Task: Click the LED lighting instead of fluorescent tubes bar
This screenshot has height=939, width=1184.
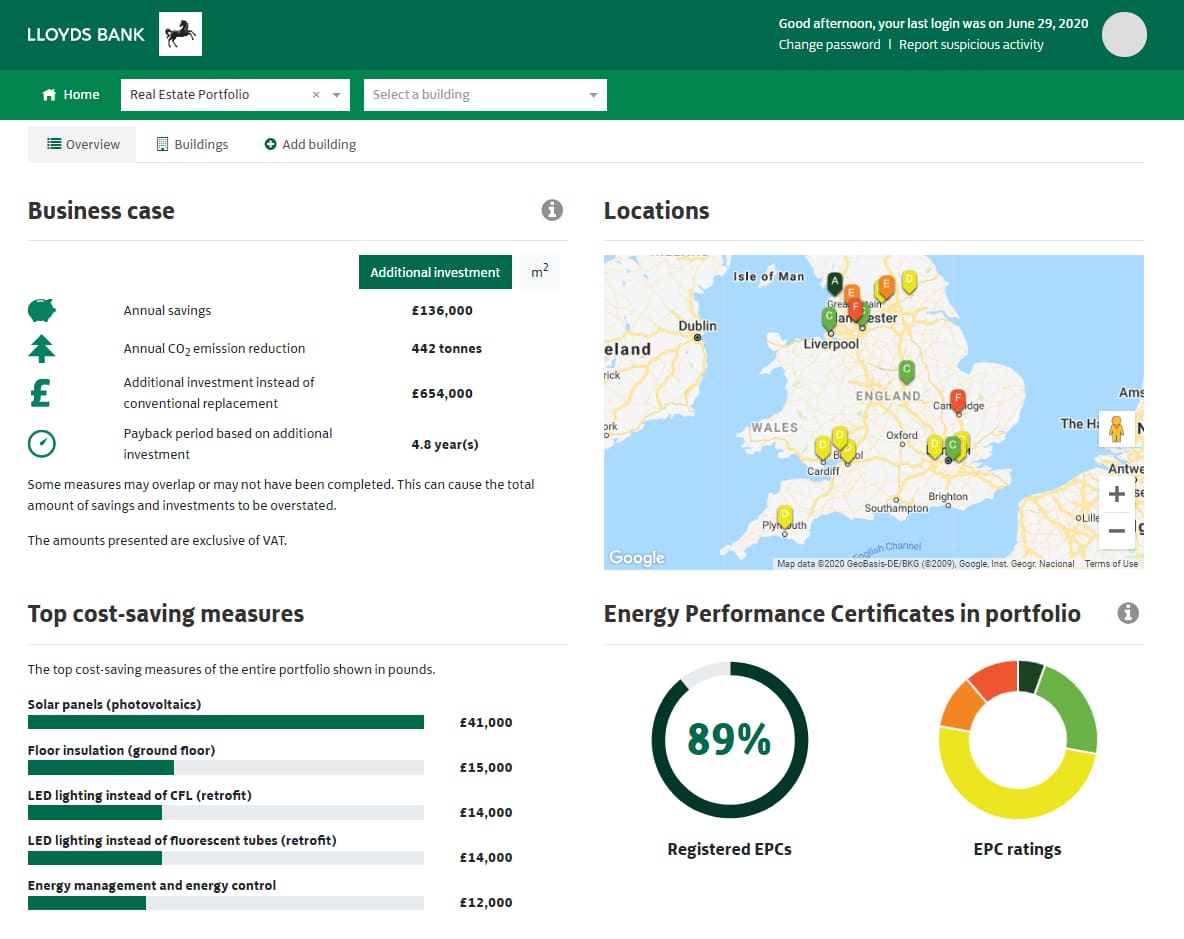Action: pos(226,858)
